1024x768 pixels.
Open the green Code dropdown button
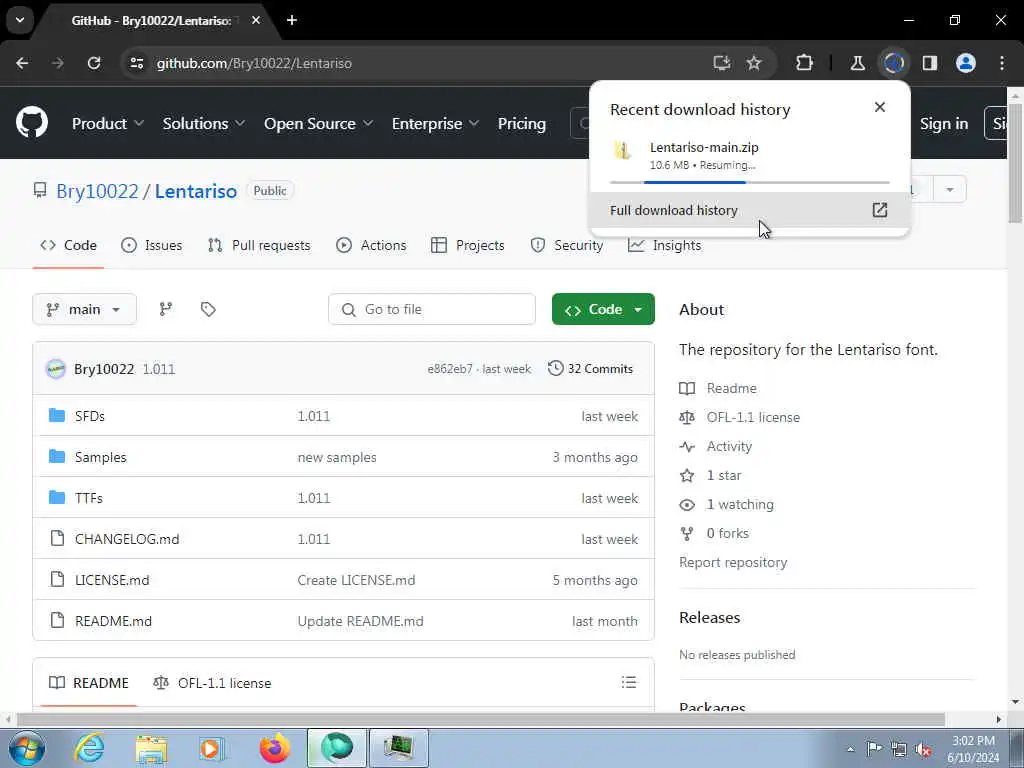[x=603, y=310]
